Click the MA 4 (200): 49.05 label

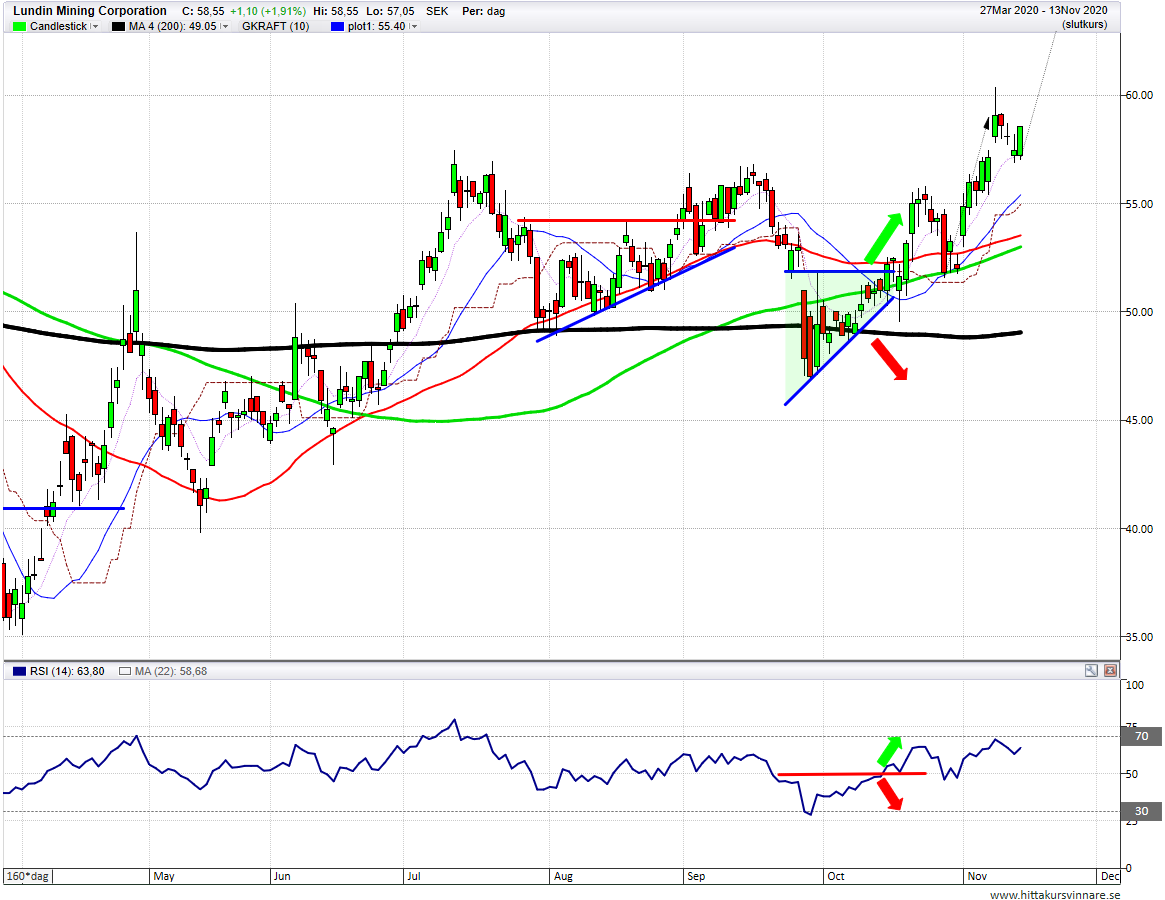pos(173,26)
